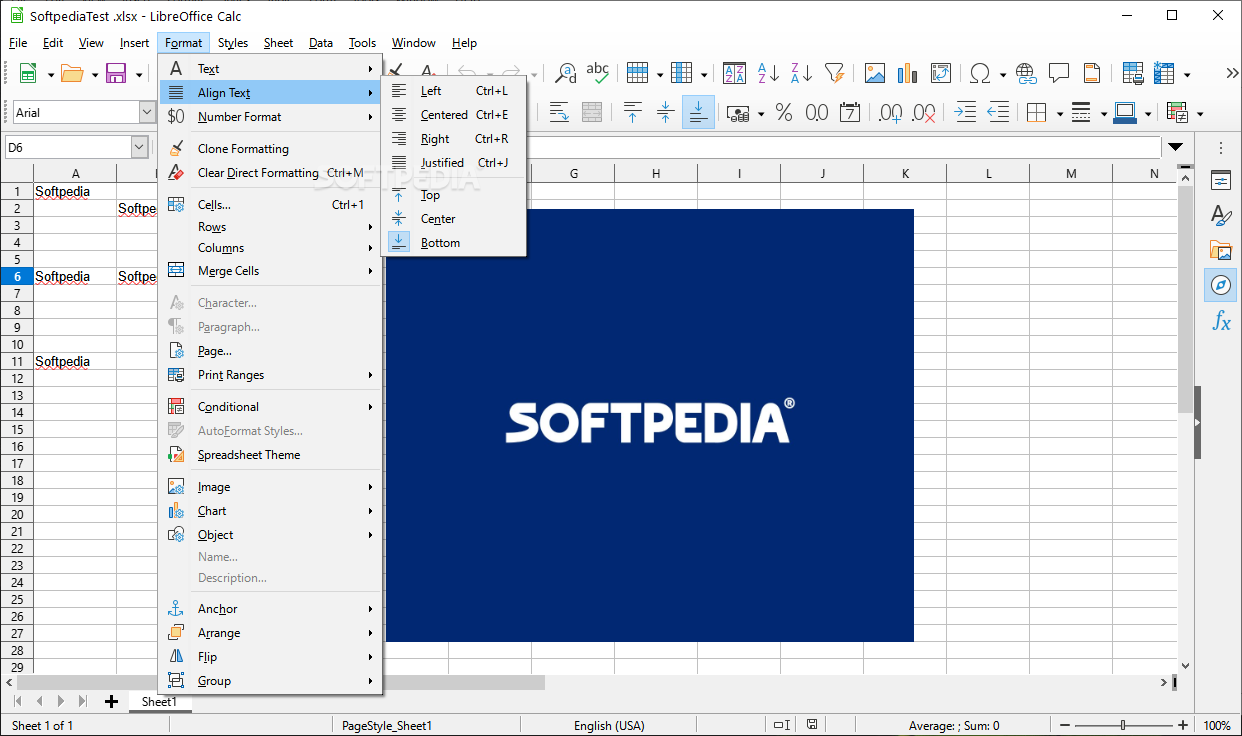The height and width of the screenshot is (736, 1242).
Task: Click the Open folder icon
Action: [71, 74]
